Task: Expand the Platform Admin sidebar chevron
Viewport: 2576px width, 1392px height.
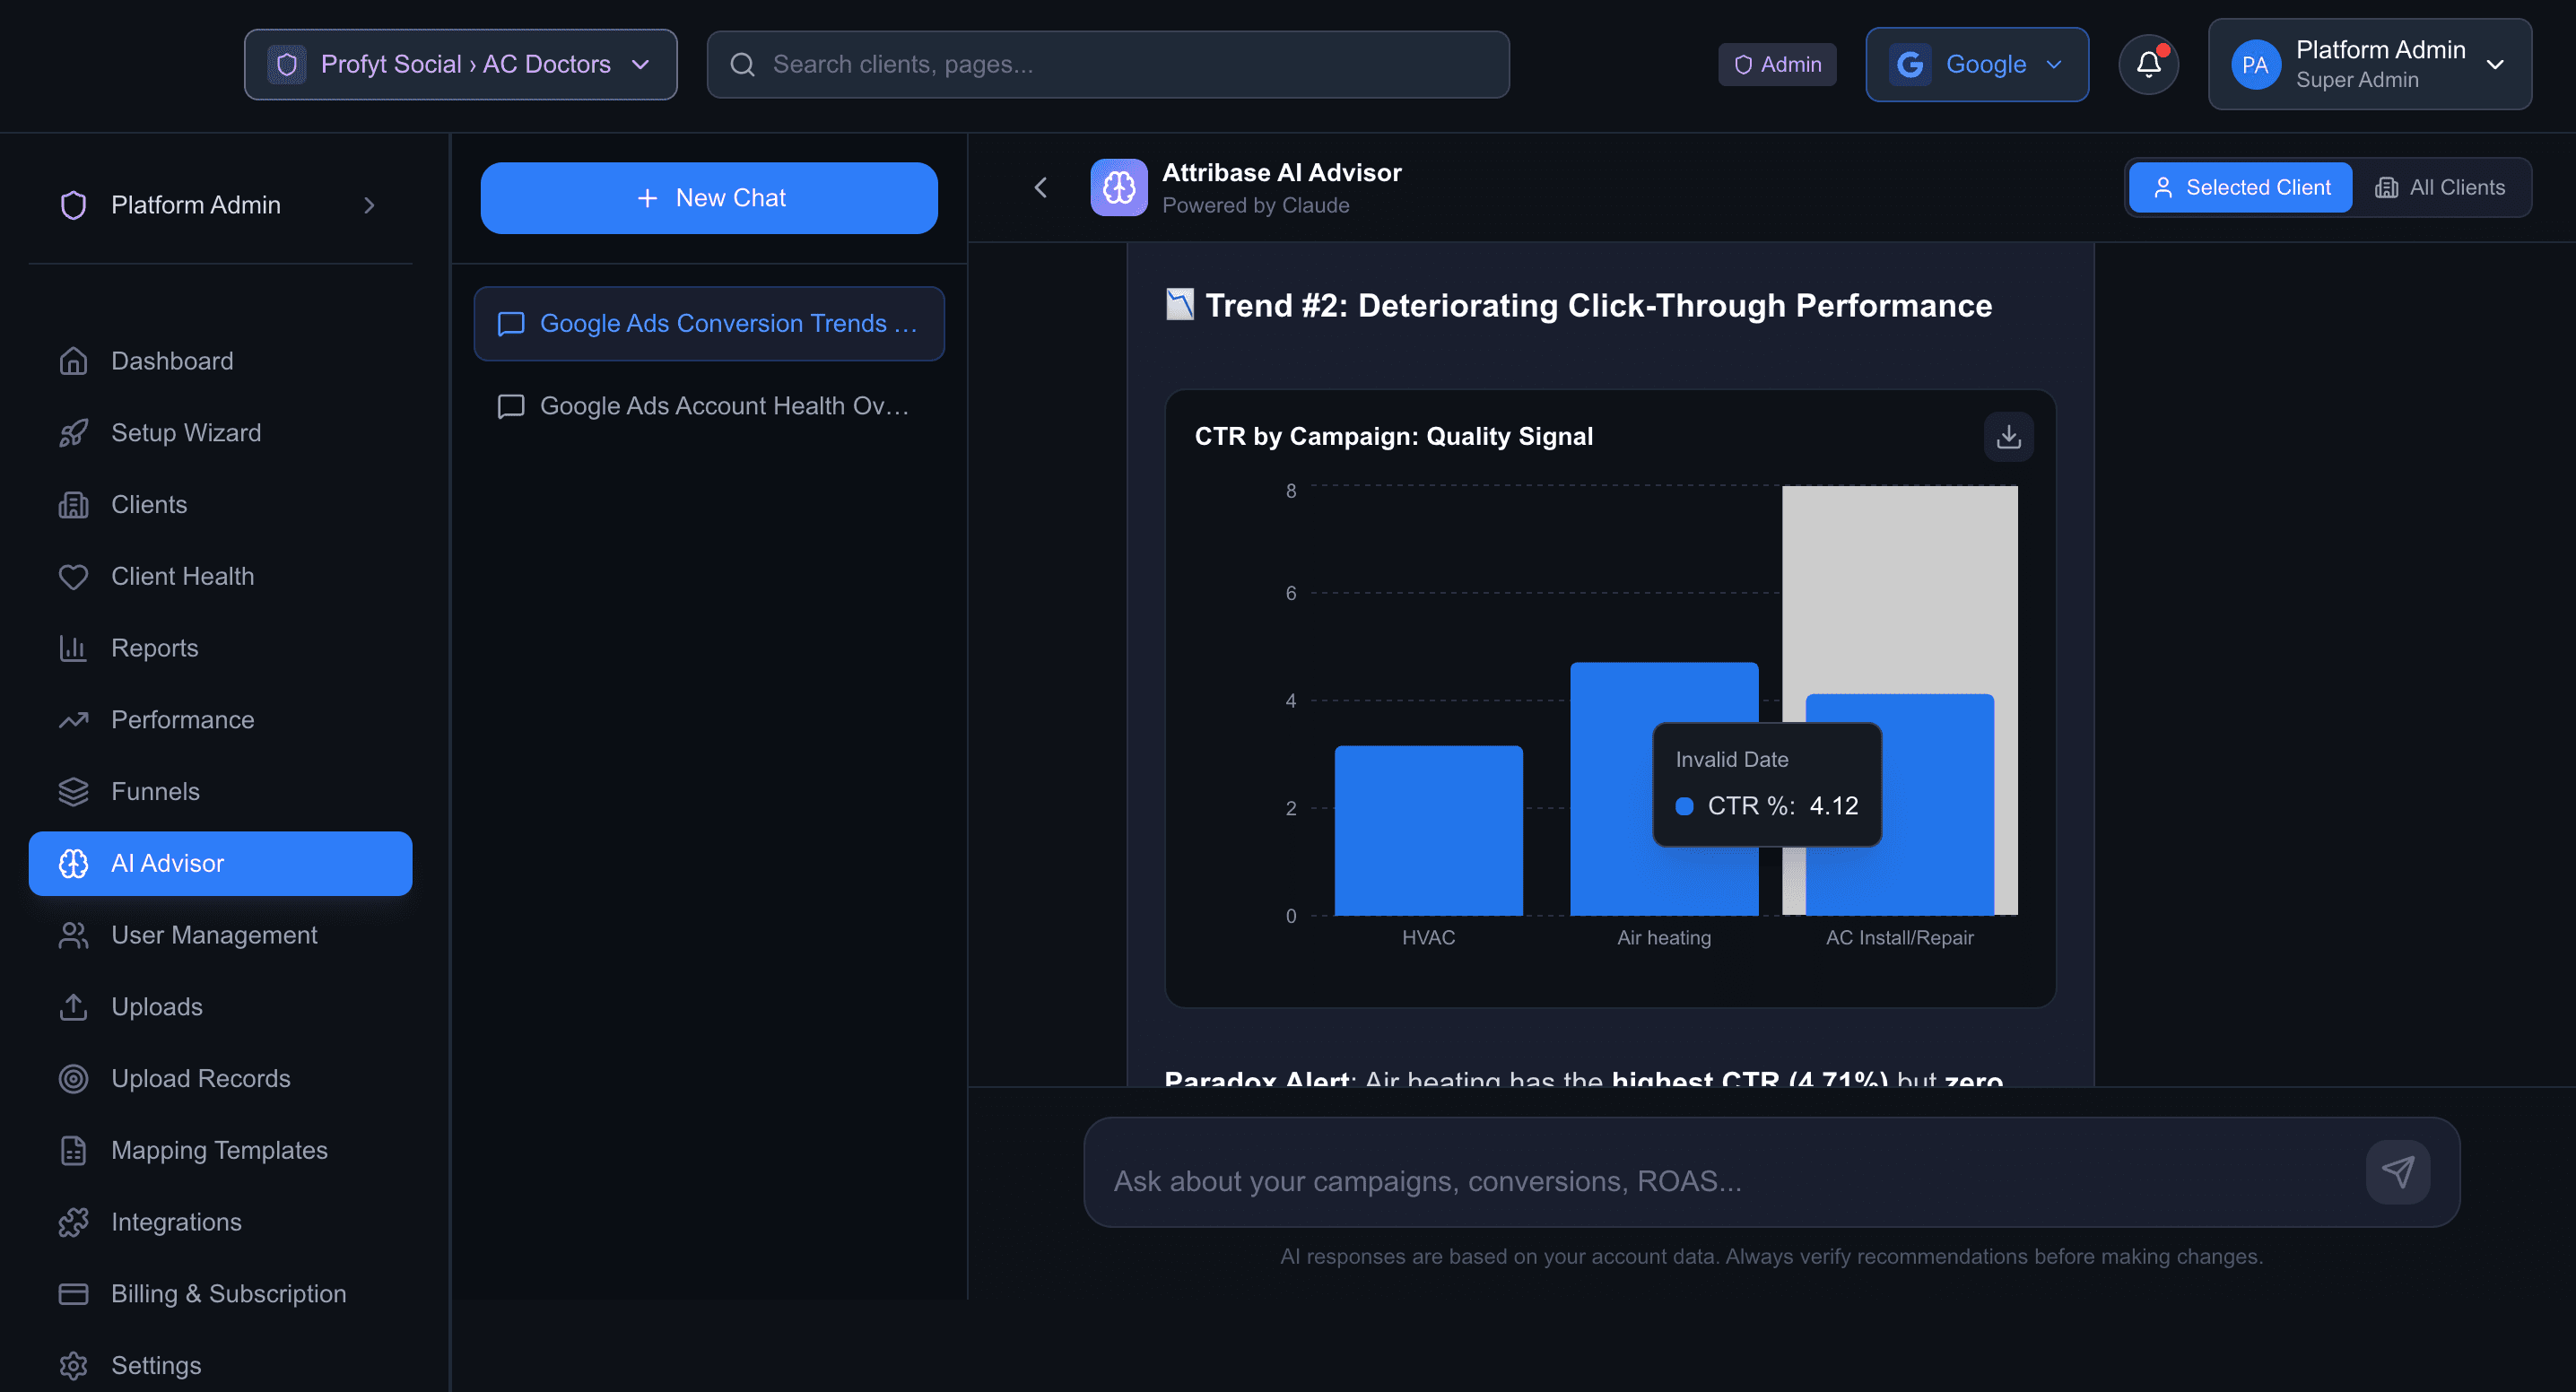Action: 369,205
